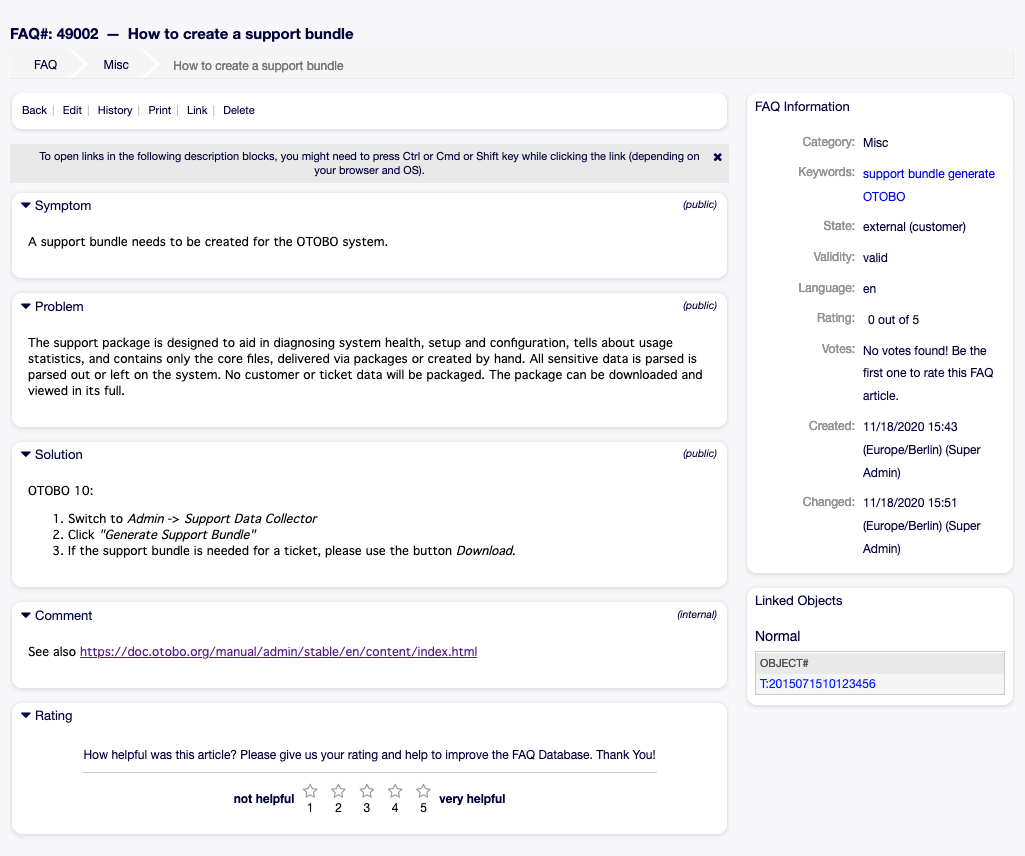This screenshot has width=1025, height=856.
Task: Collapse the Problem block
Action: (27, 307)
